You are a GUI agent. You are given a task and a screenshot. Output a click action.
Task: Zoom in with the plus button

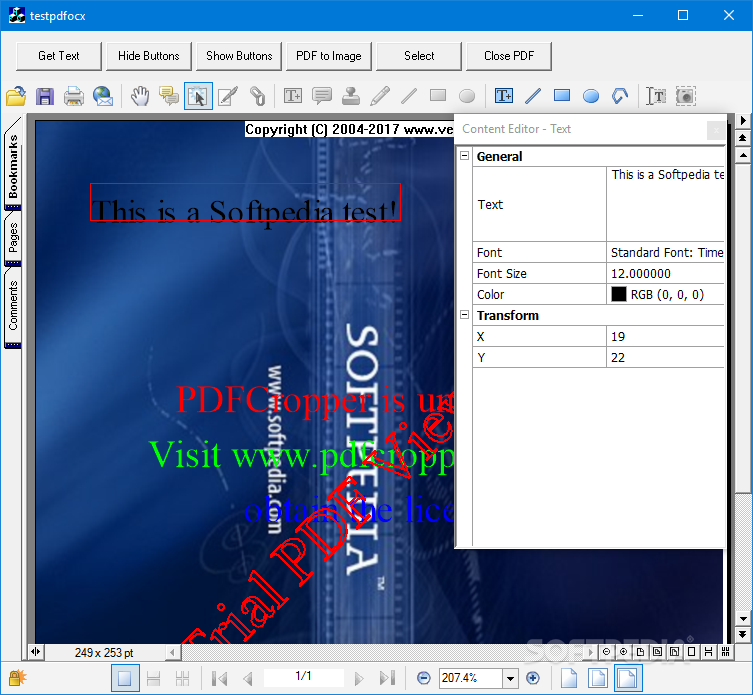point(533,678)
